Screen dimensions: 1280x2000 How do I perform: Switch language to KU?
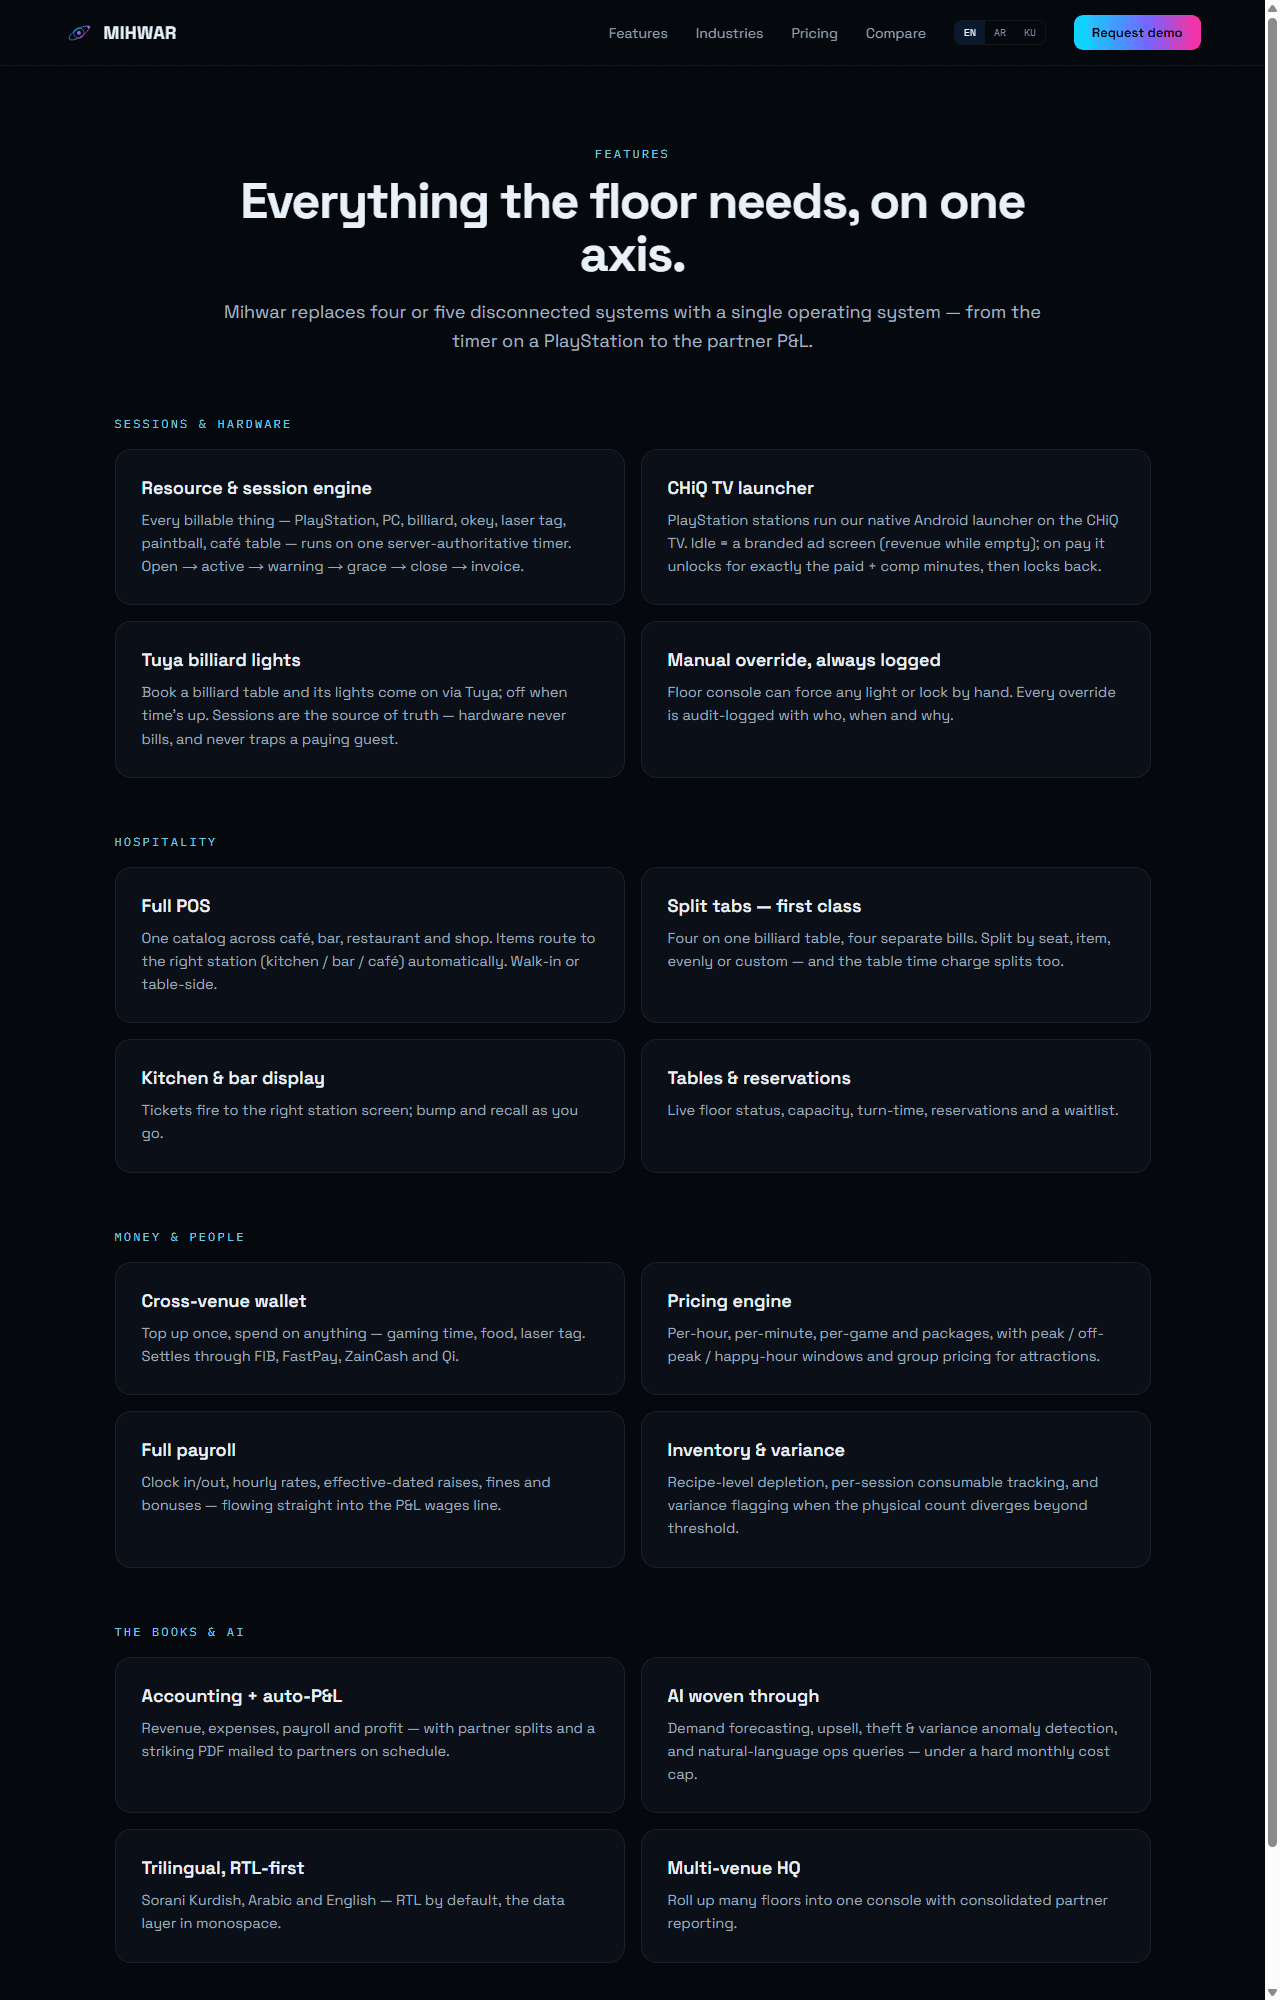[x=1030, y=33]
